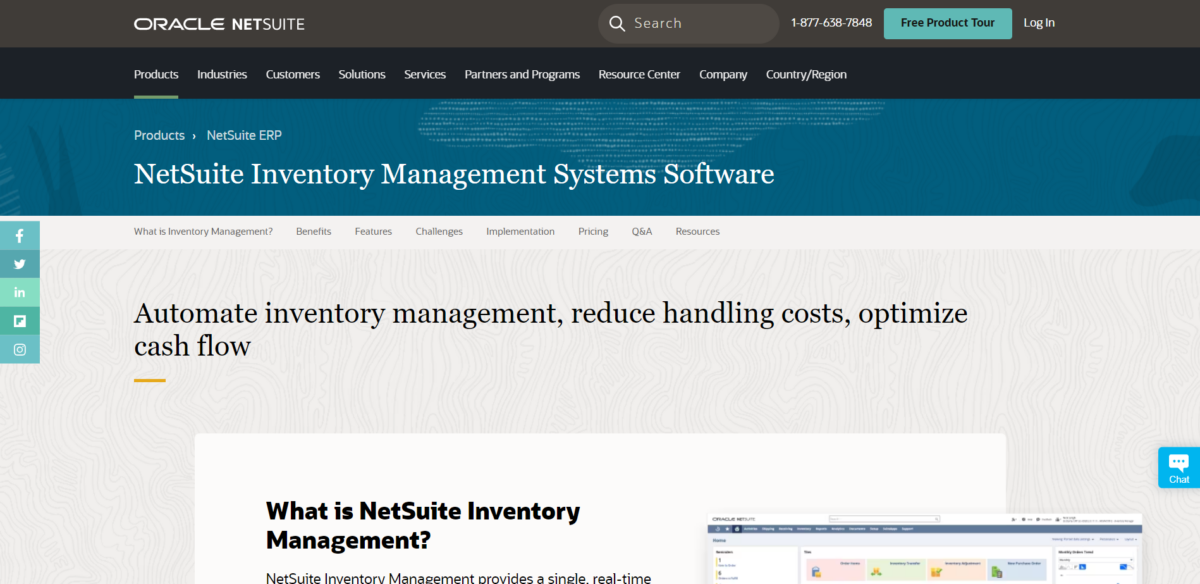Expand the Solutions menu
This screenshot has height=584, width=1200.
pyautogui.click(x=362, y=74)
